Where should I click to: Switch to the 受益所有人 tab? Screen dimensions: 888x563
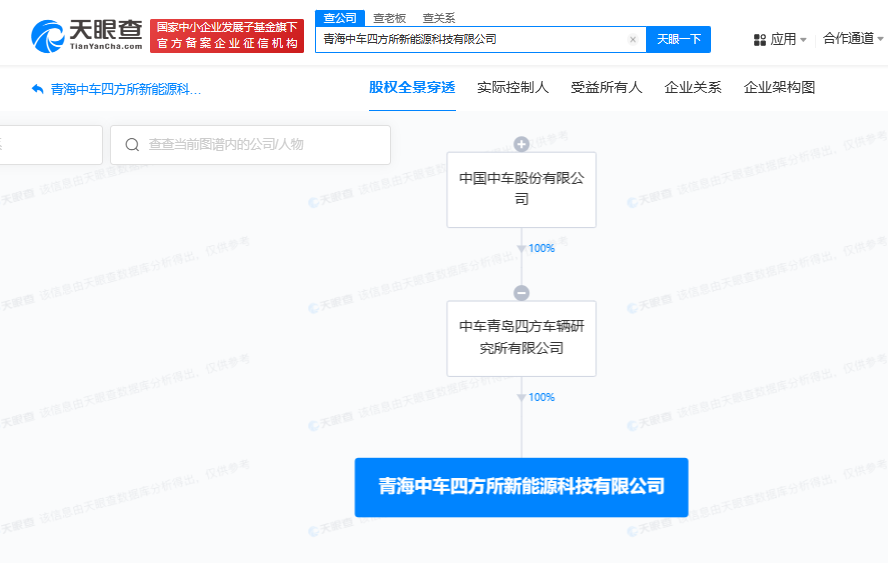(606, 87)
